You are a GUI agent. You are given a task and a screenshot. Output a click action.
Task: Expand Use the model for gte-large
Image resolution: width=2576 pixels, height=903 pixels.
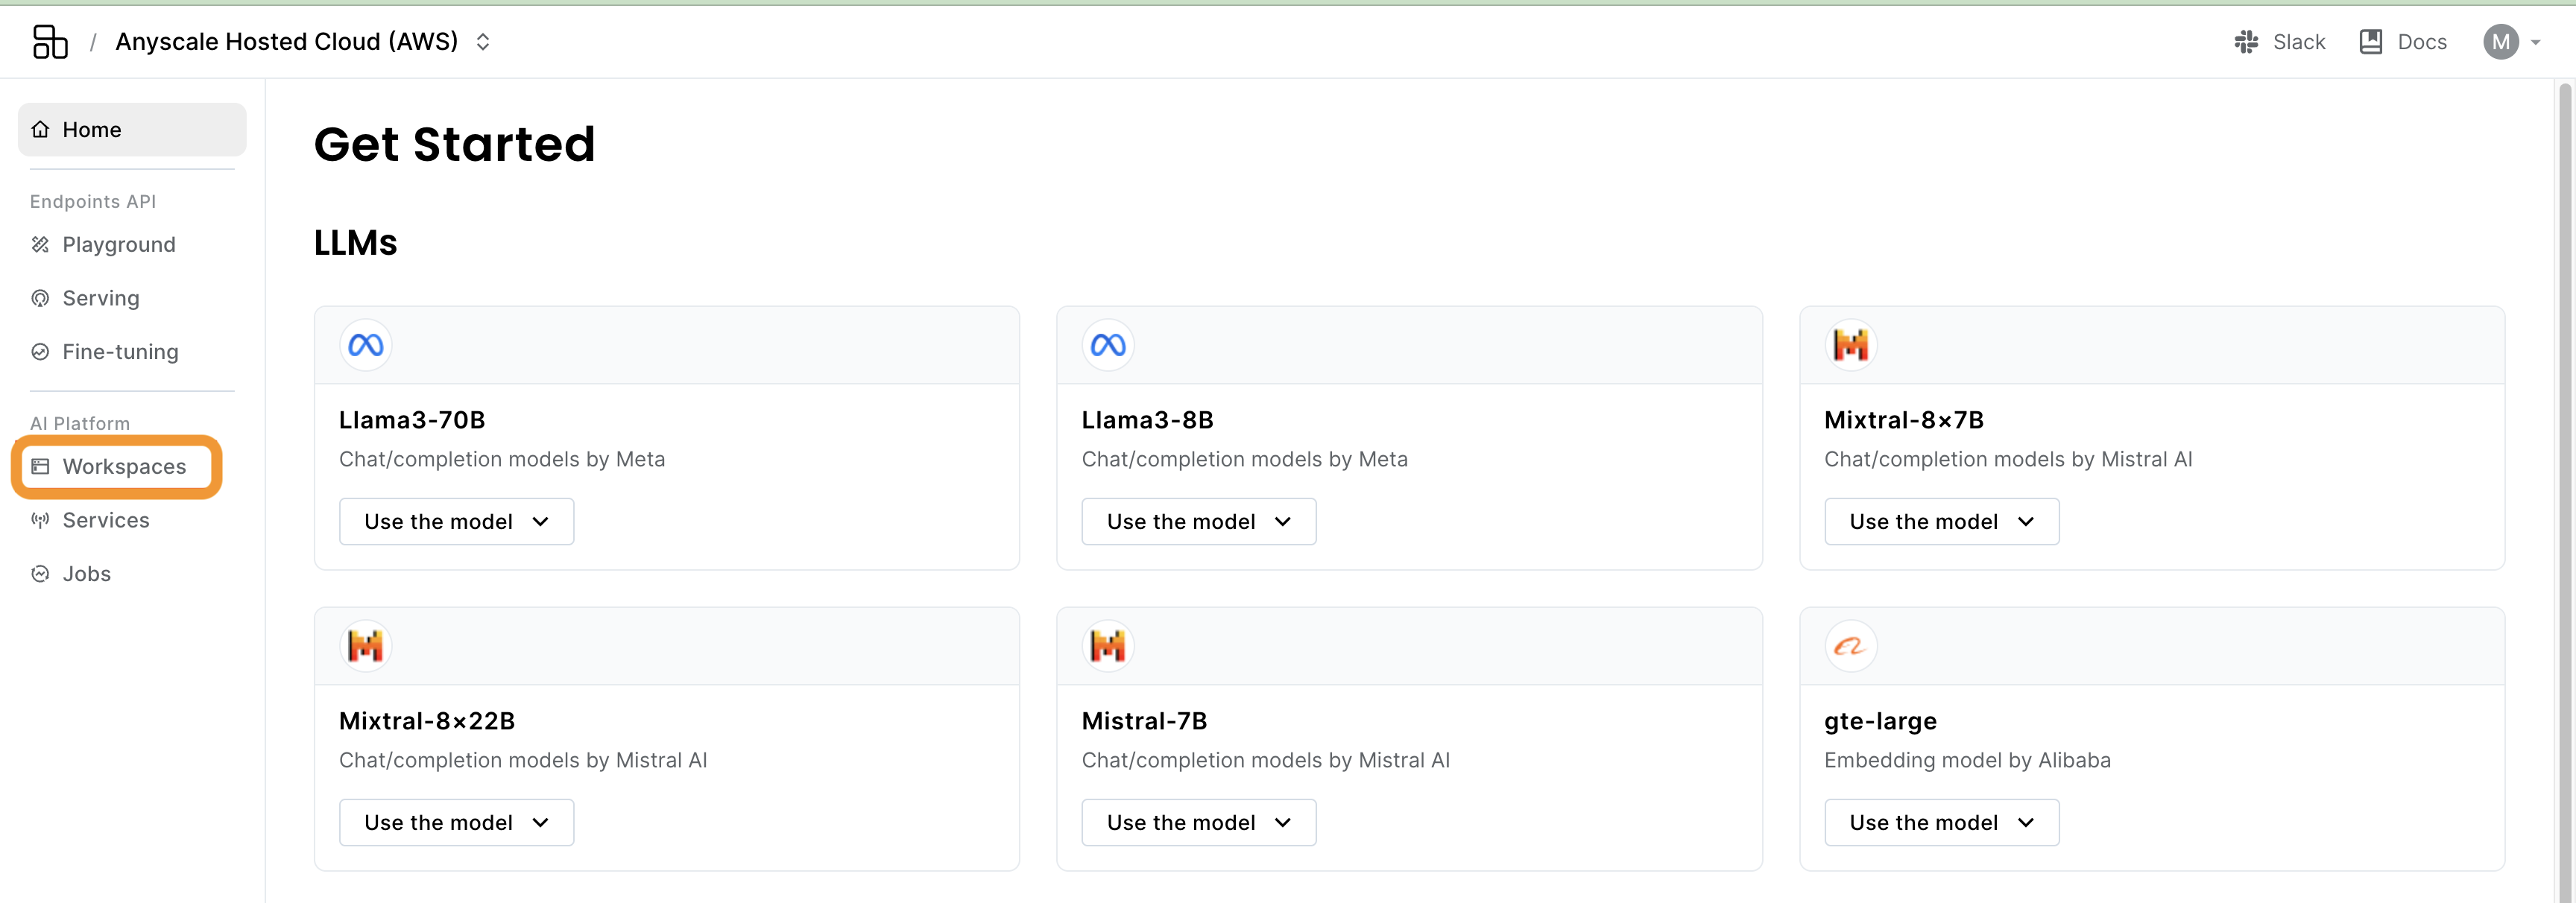(x=1941, y=823)
